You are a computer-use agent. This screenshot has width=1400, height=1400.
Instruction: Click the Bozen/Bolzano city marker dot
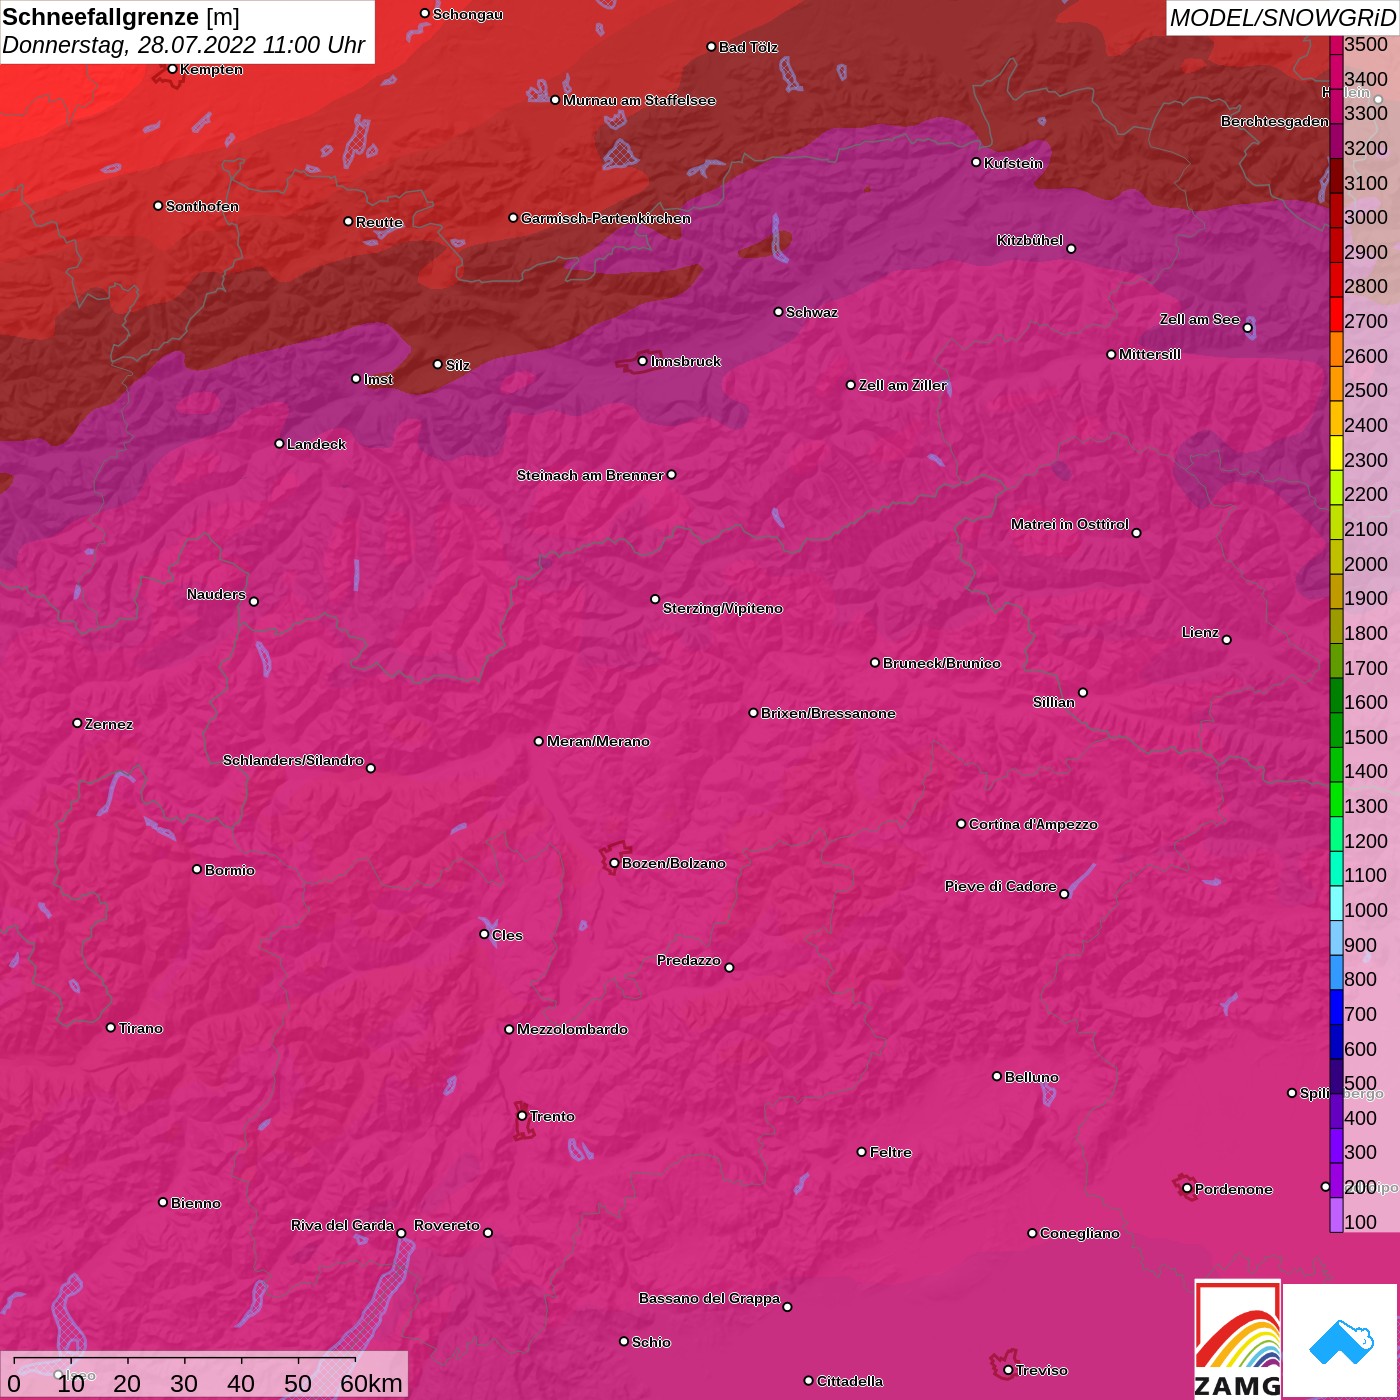(614, 863)
